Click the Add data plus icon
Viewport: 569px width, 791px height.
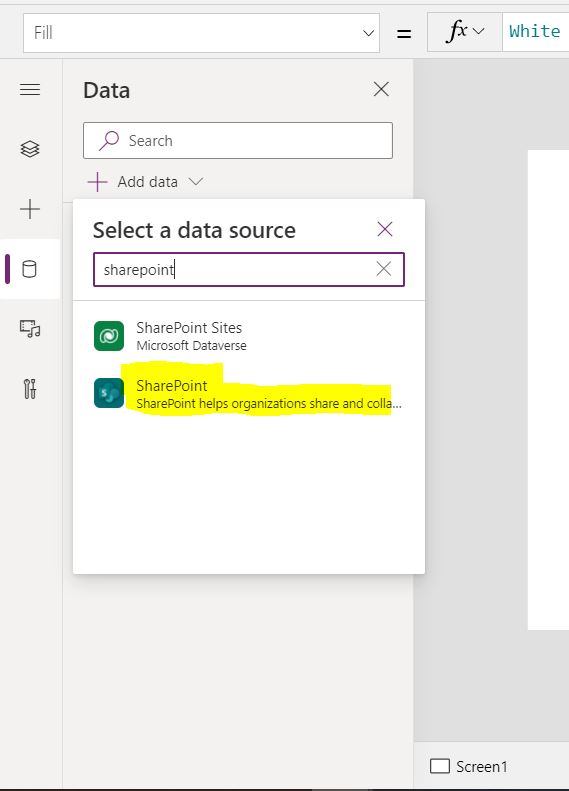point(97,182)
